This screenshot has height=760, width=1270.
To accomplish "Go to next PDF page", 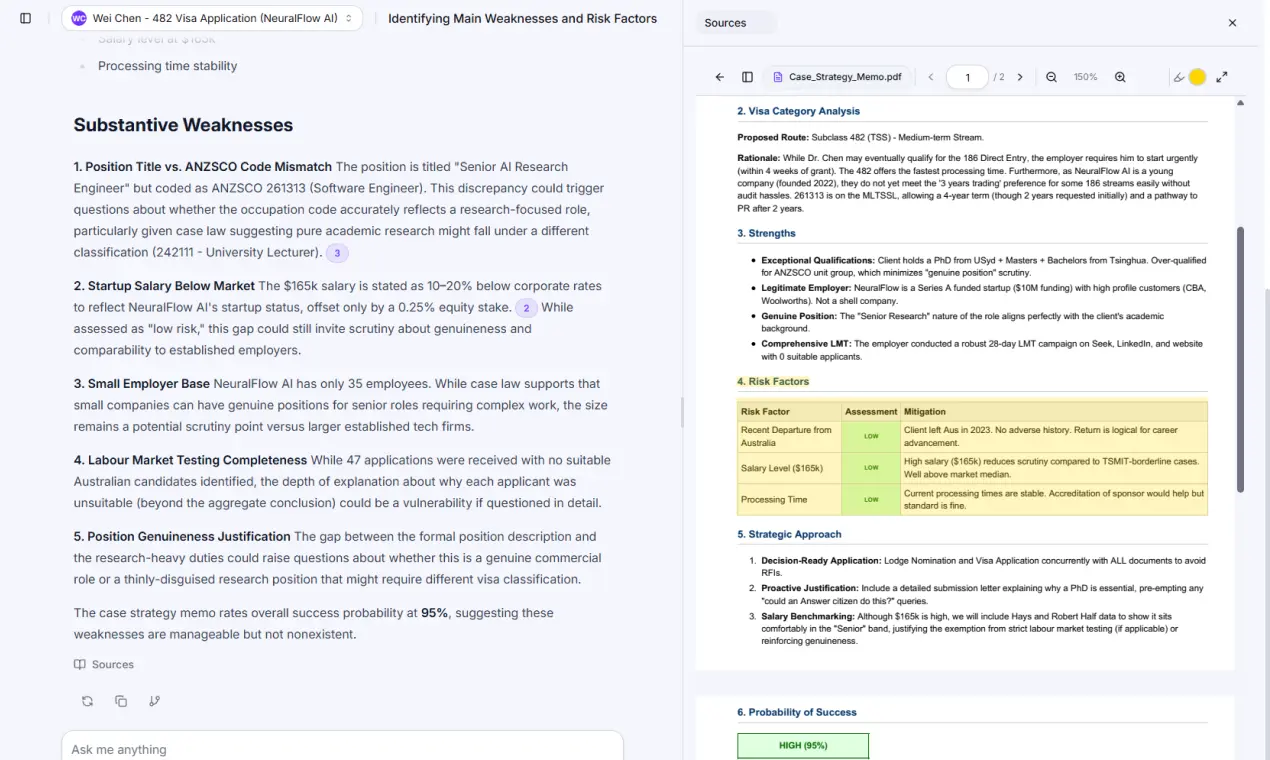I will 1020,77.
